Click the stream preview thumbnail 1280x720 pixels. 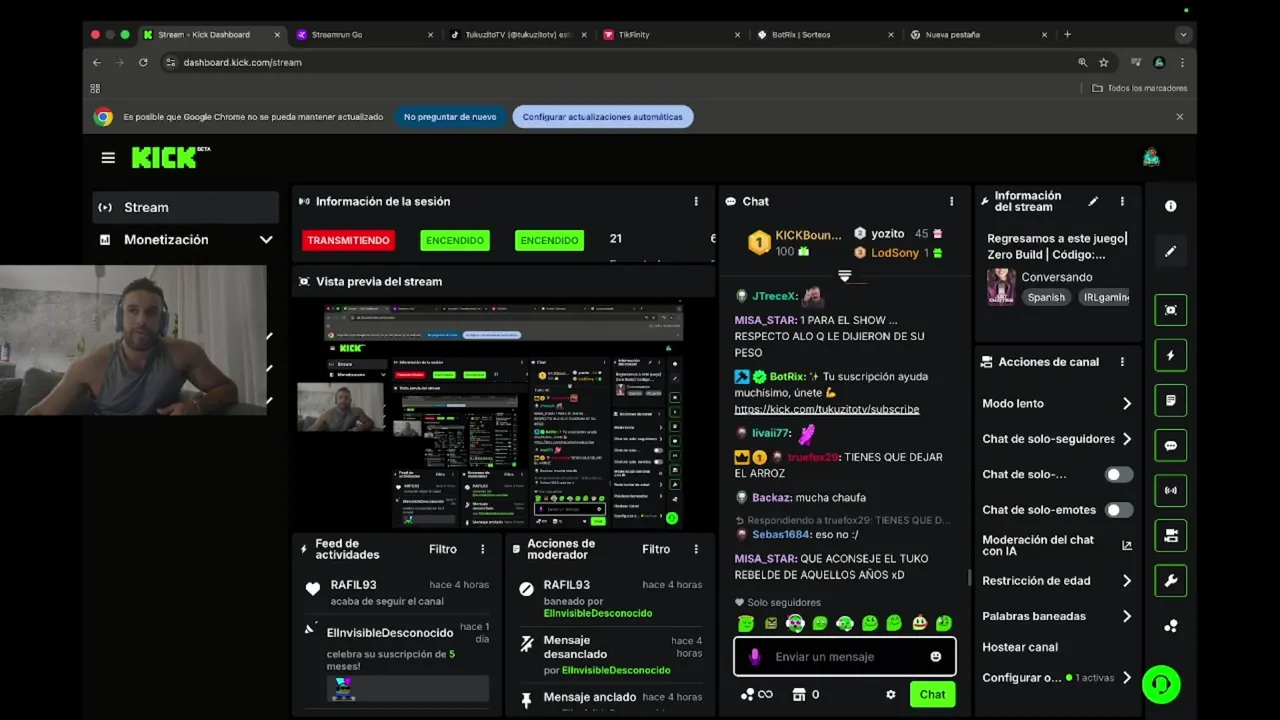click(x=504, y=415)
